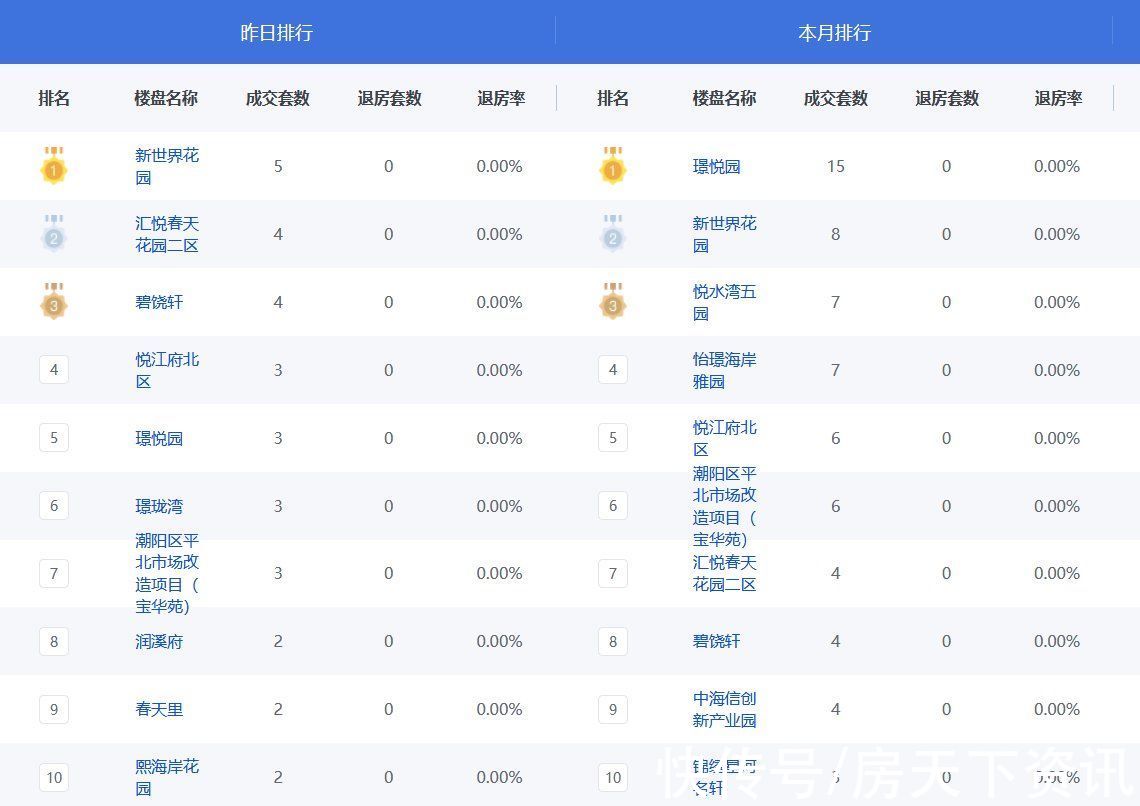This screenshot has width=1140, height=806.
Task: Open the 新世界花园 property page
Action: click(167, 166)
